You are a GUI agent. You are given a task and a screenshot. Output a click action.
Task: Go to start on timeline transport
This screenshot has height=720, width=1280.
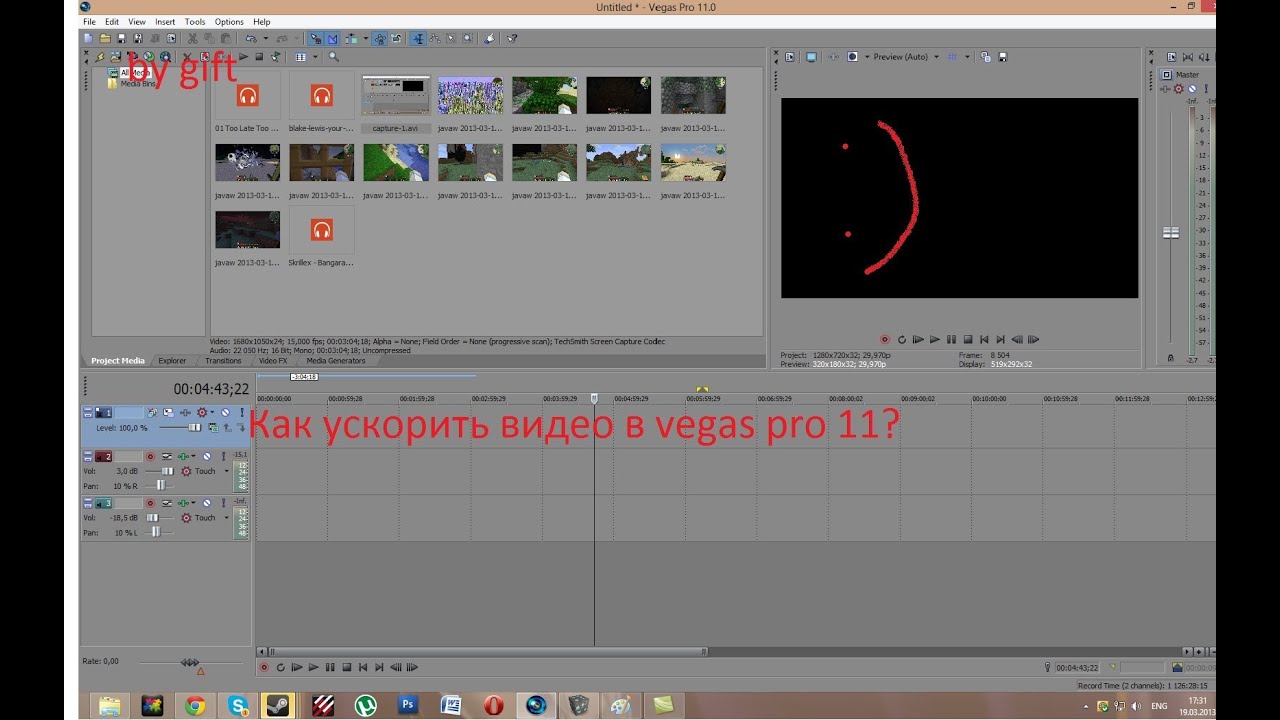coord(362,667)
